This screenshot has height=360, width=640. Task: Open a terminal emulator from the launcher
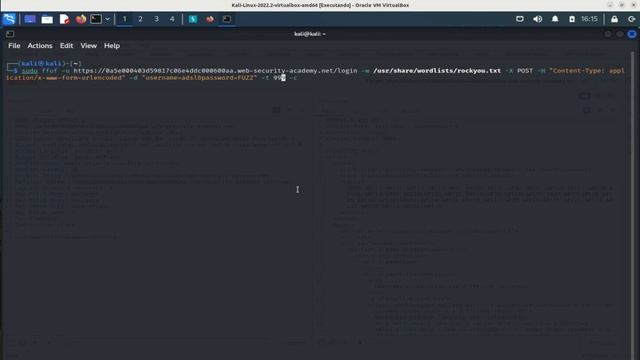(96, 19)
